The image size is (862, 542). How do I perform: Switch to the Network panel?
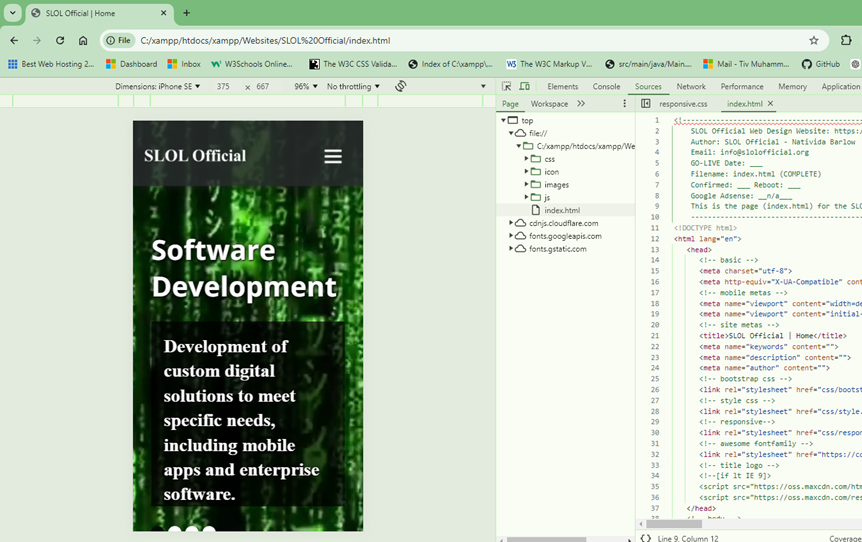point(691,86)
